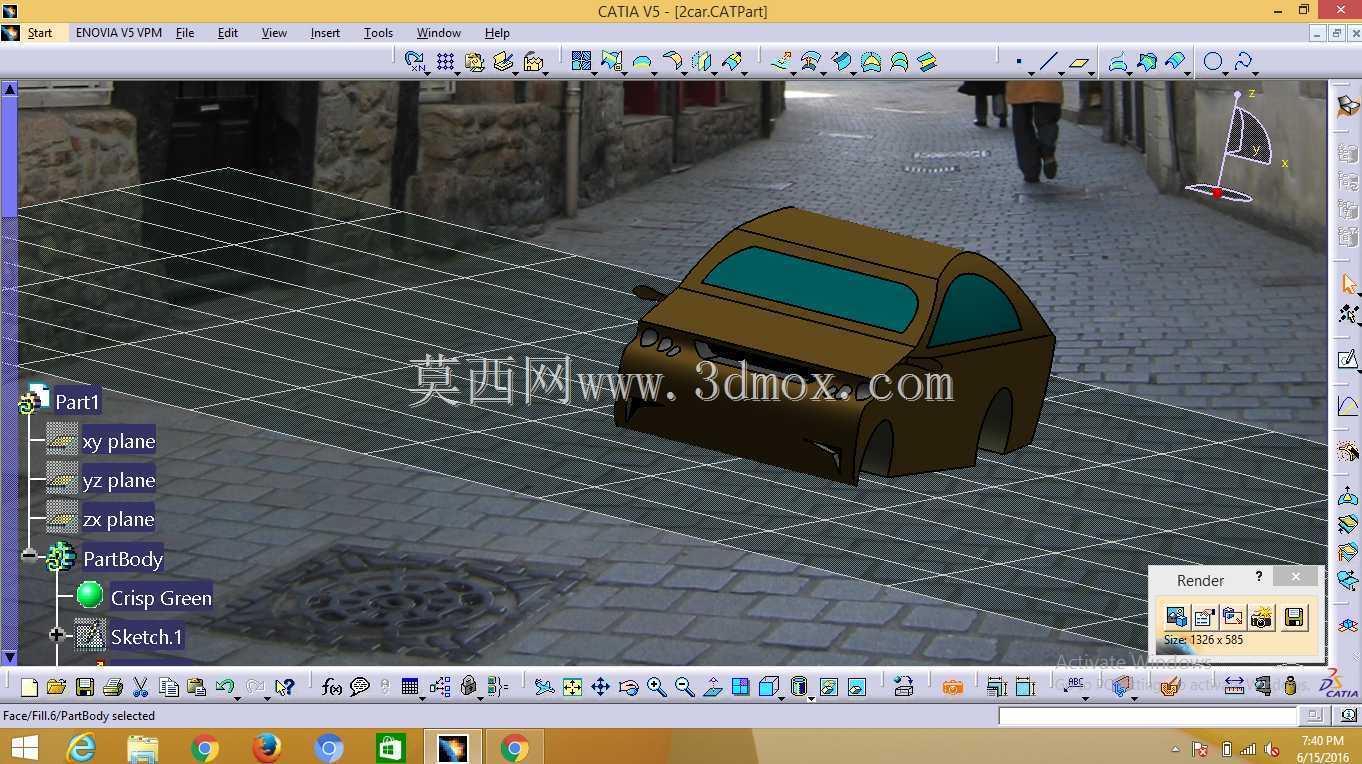The width and height of the screenshot is (1362, 764).
Task: Open the Undo history dropdown arrow
Action: (x=237, y=697)
